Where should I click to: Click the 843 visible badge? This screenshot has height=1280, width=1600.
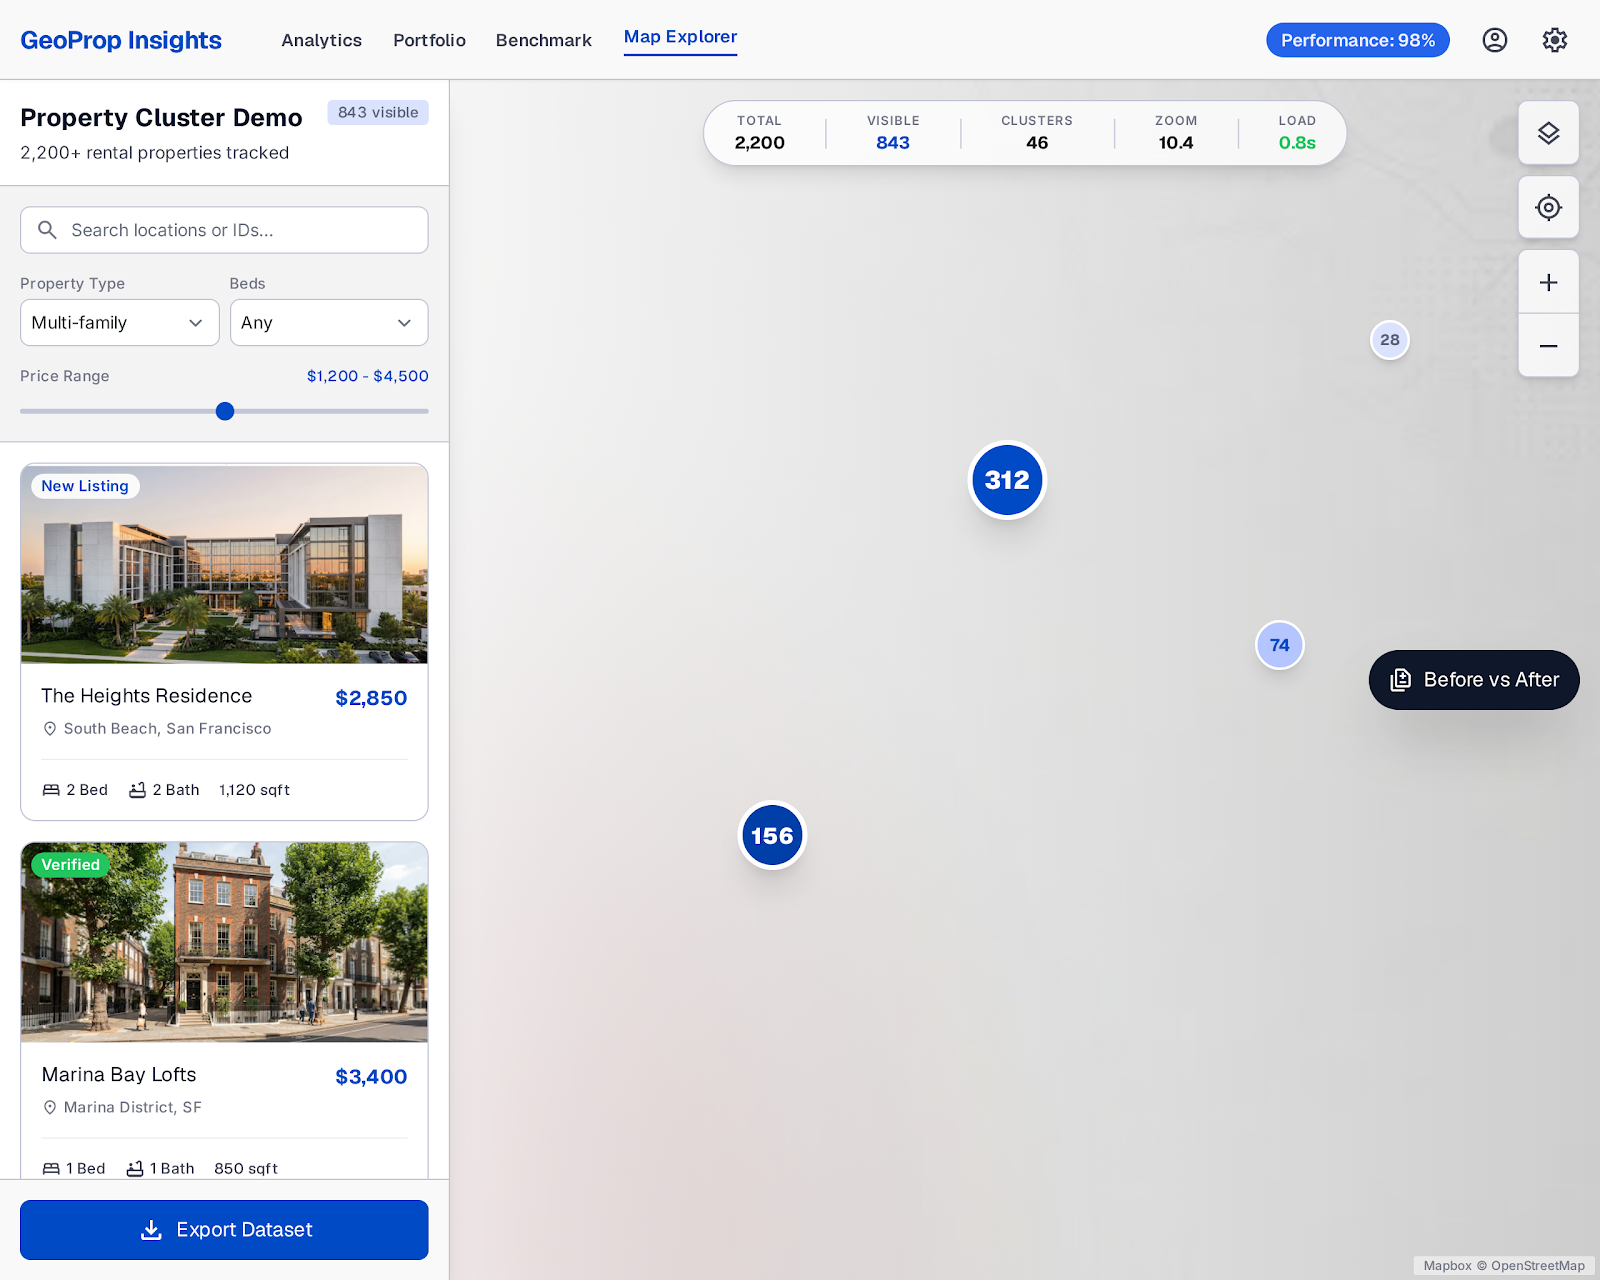tap(378, 113)
